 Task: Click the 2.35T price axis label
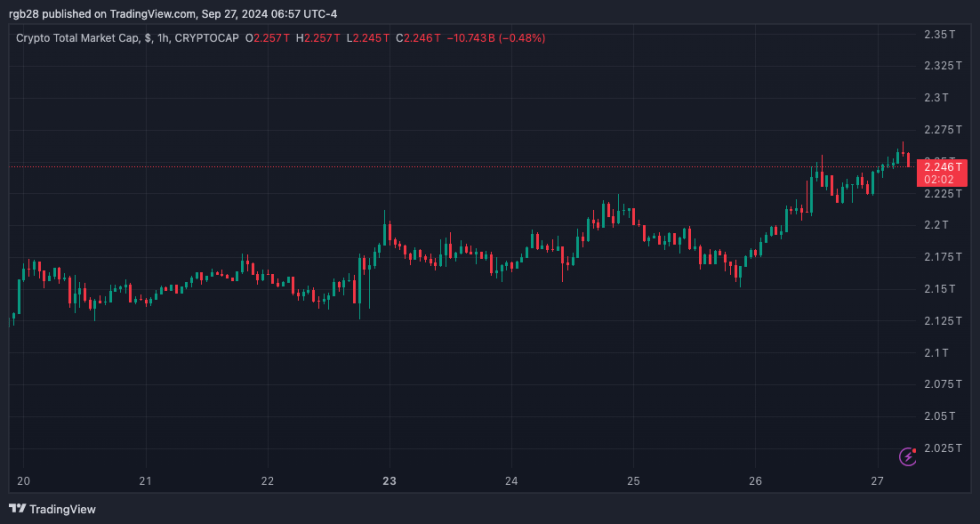[941, 34]
